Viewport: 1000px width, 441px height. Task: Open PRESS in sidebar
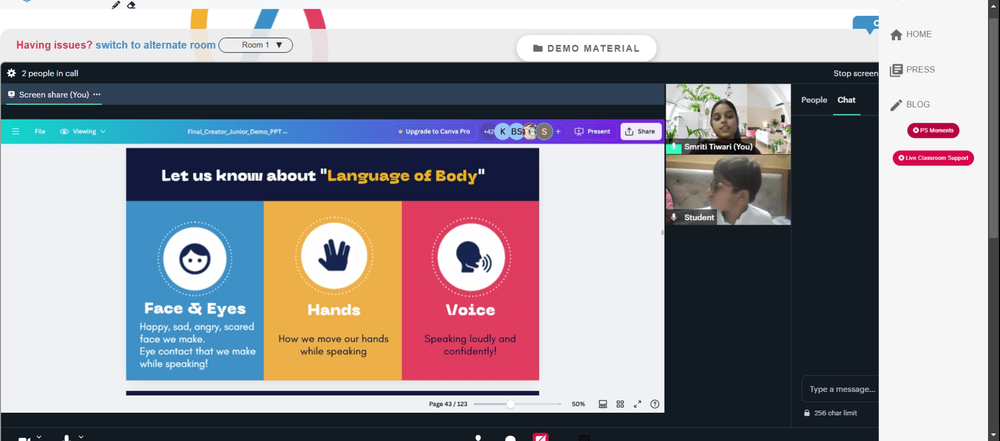912,70
